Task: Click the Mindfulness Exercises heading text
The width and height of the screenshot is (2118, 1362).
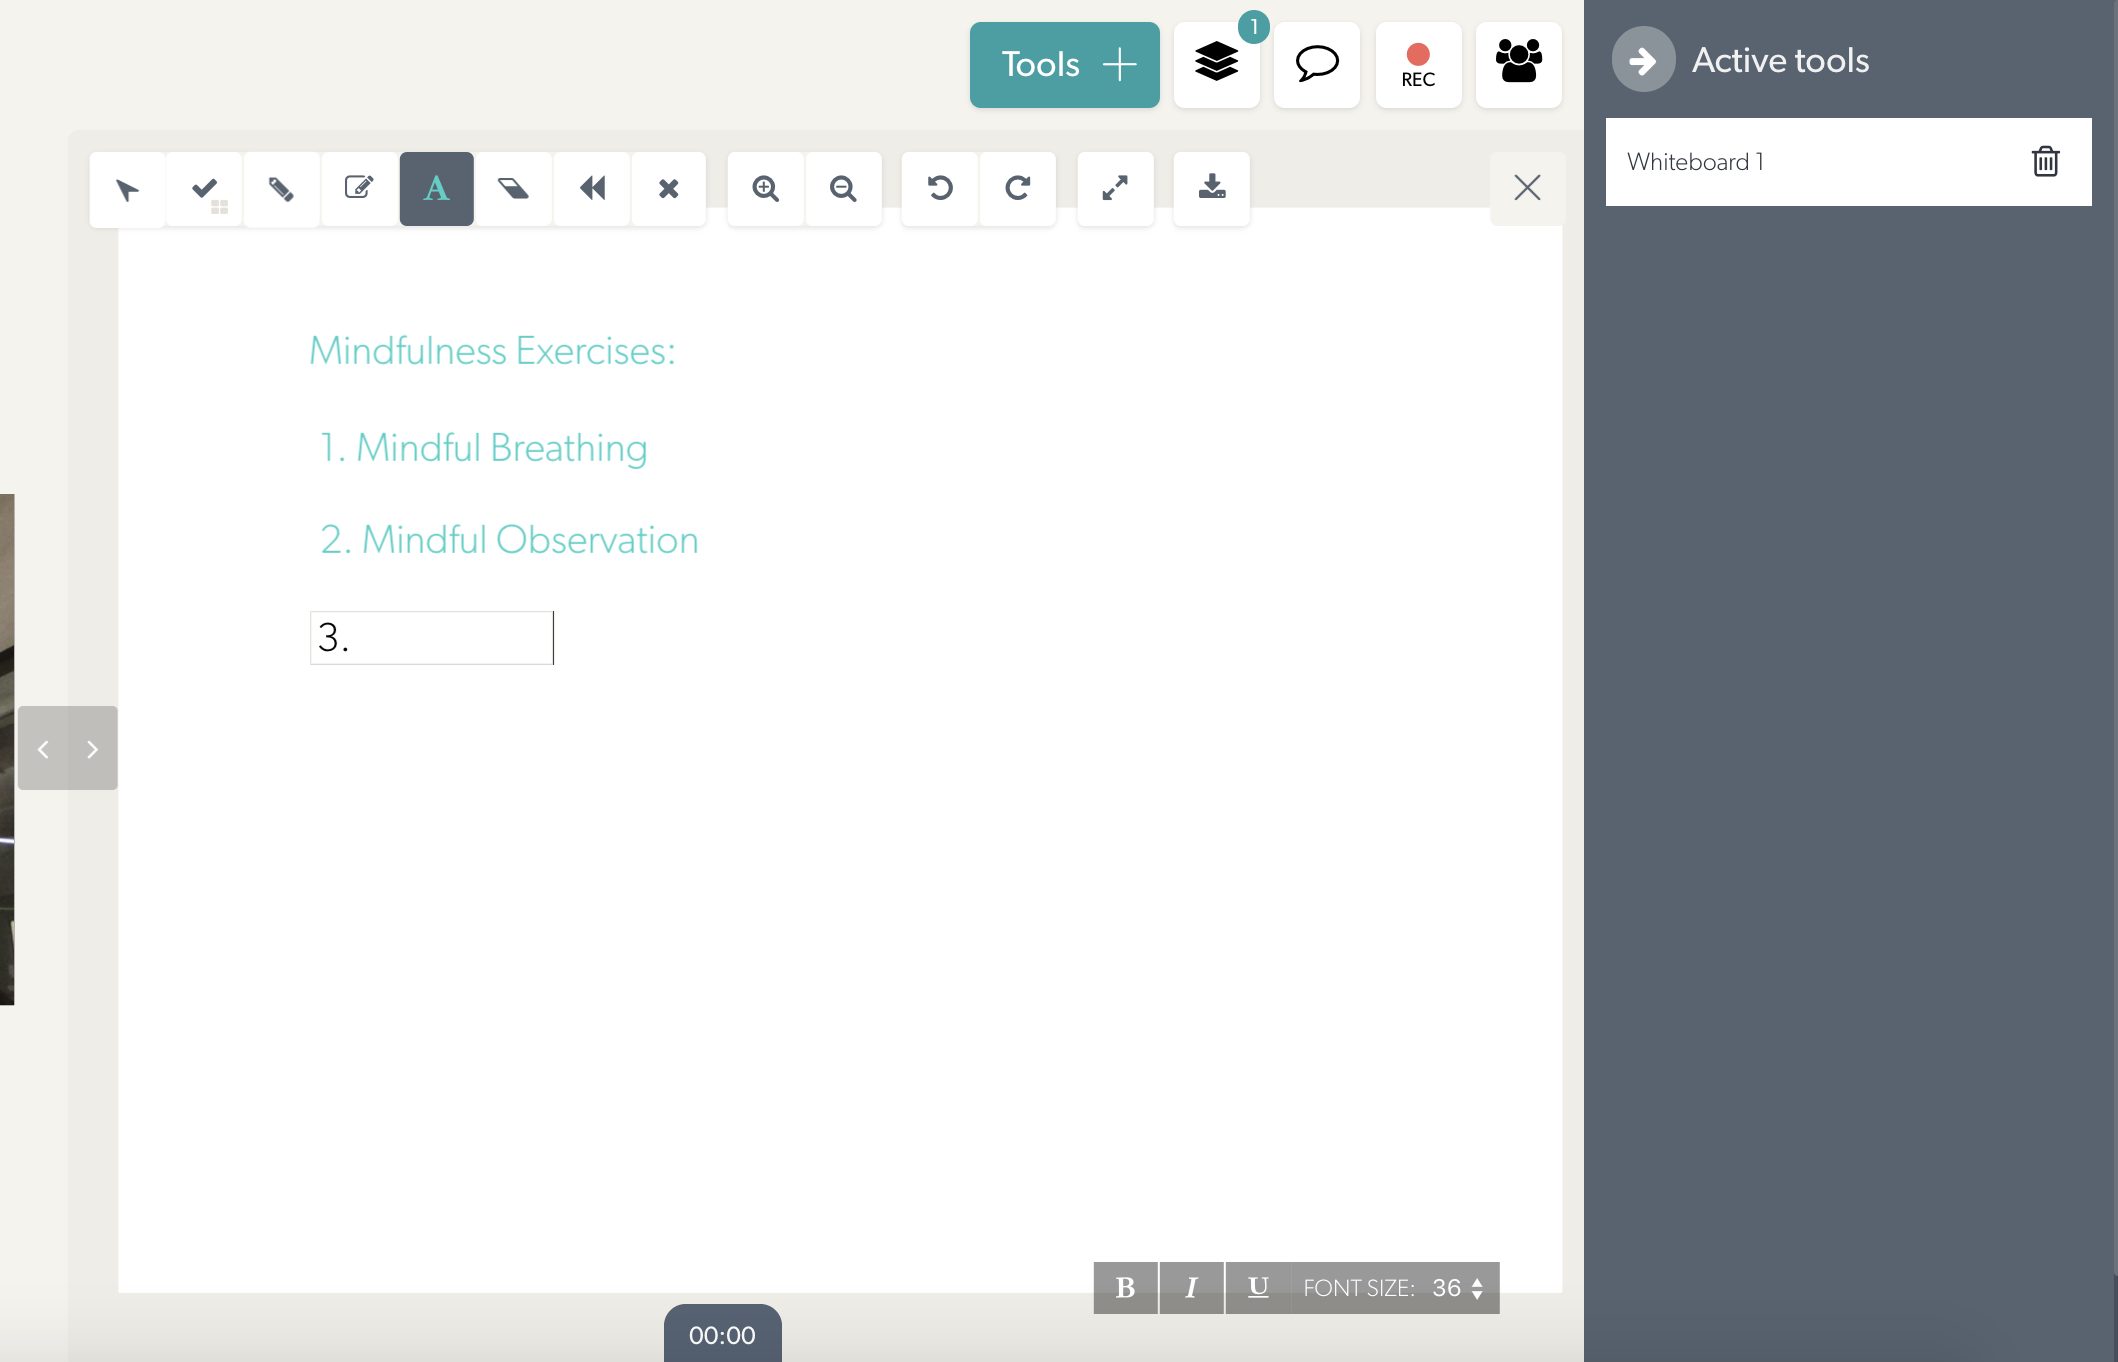Action: click(492, 351)
